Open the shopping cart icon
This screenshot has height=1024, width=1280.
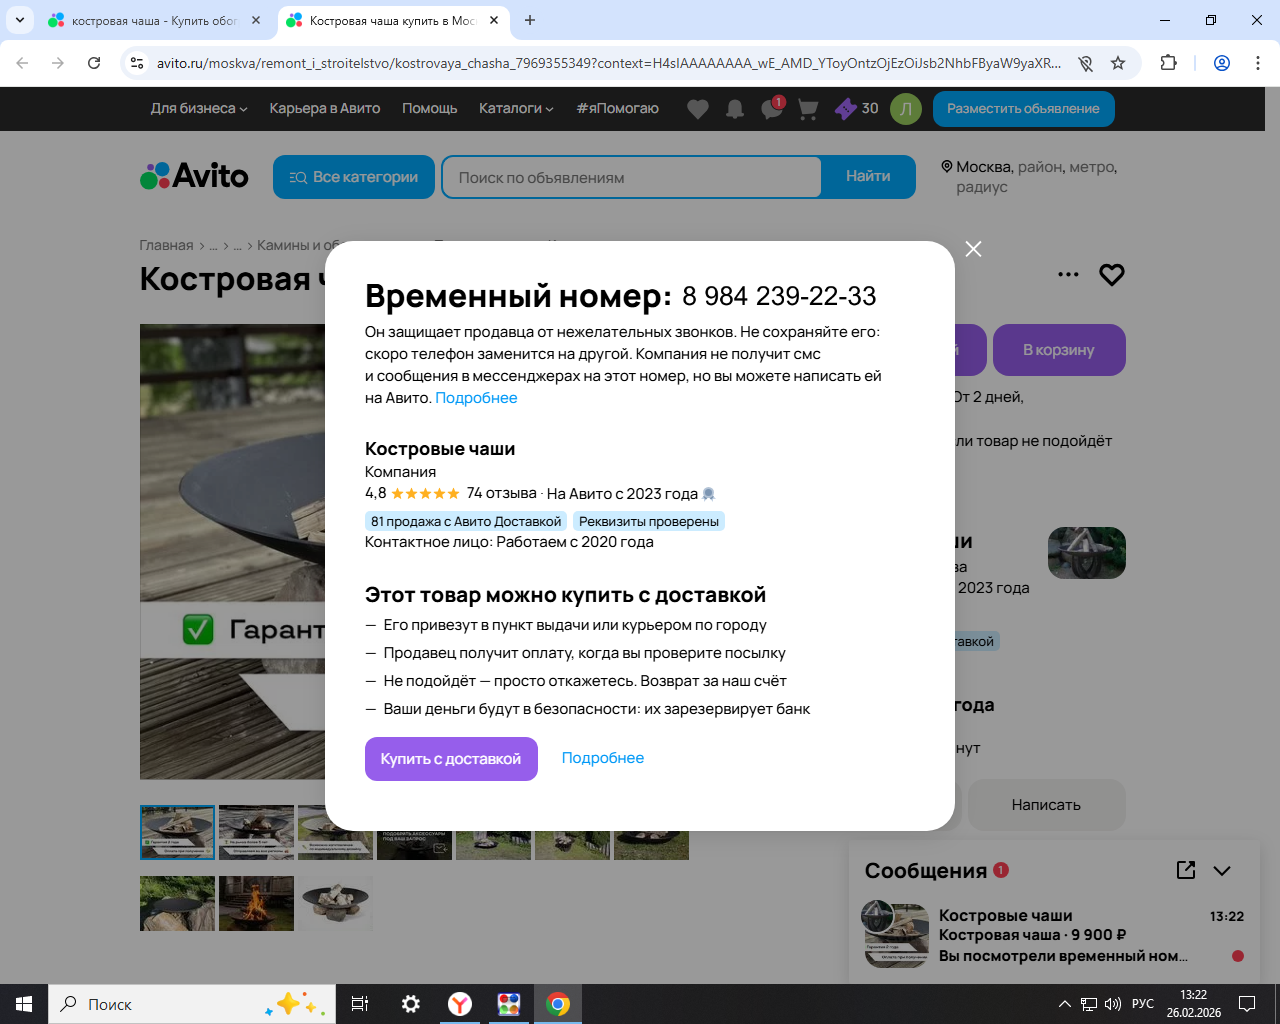click(808, 109)
